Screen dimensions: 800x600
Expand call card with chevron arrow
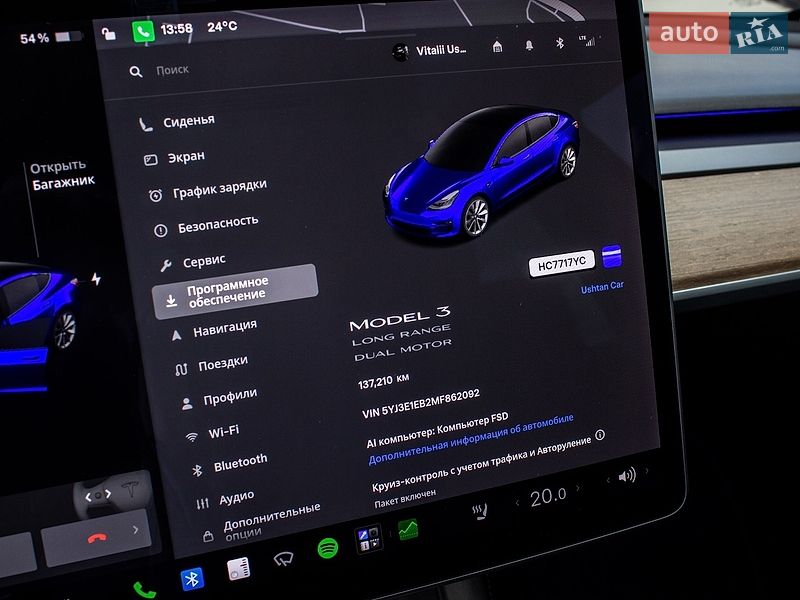[136, 530]
